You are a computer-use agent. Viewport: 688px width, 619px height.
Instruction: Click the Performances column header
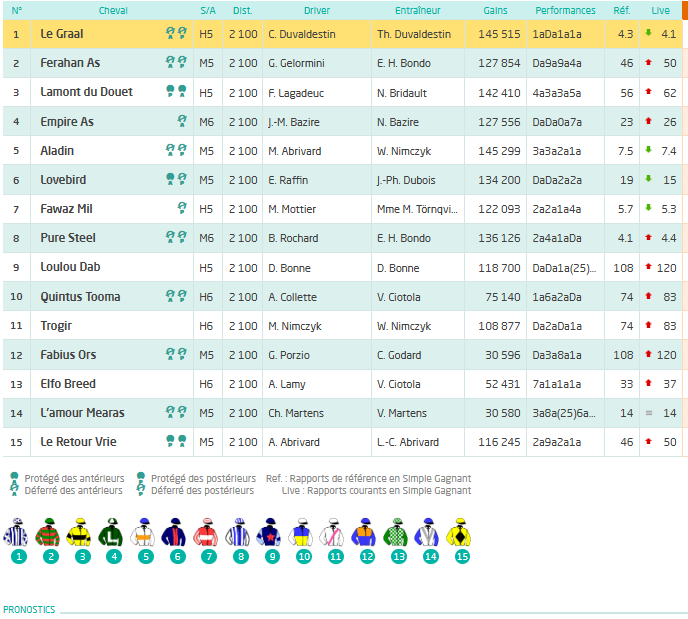[565, 11]
